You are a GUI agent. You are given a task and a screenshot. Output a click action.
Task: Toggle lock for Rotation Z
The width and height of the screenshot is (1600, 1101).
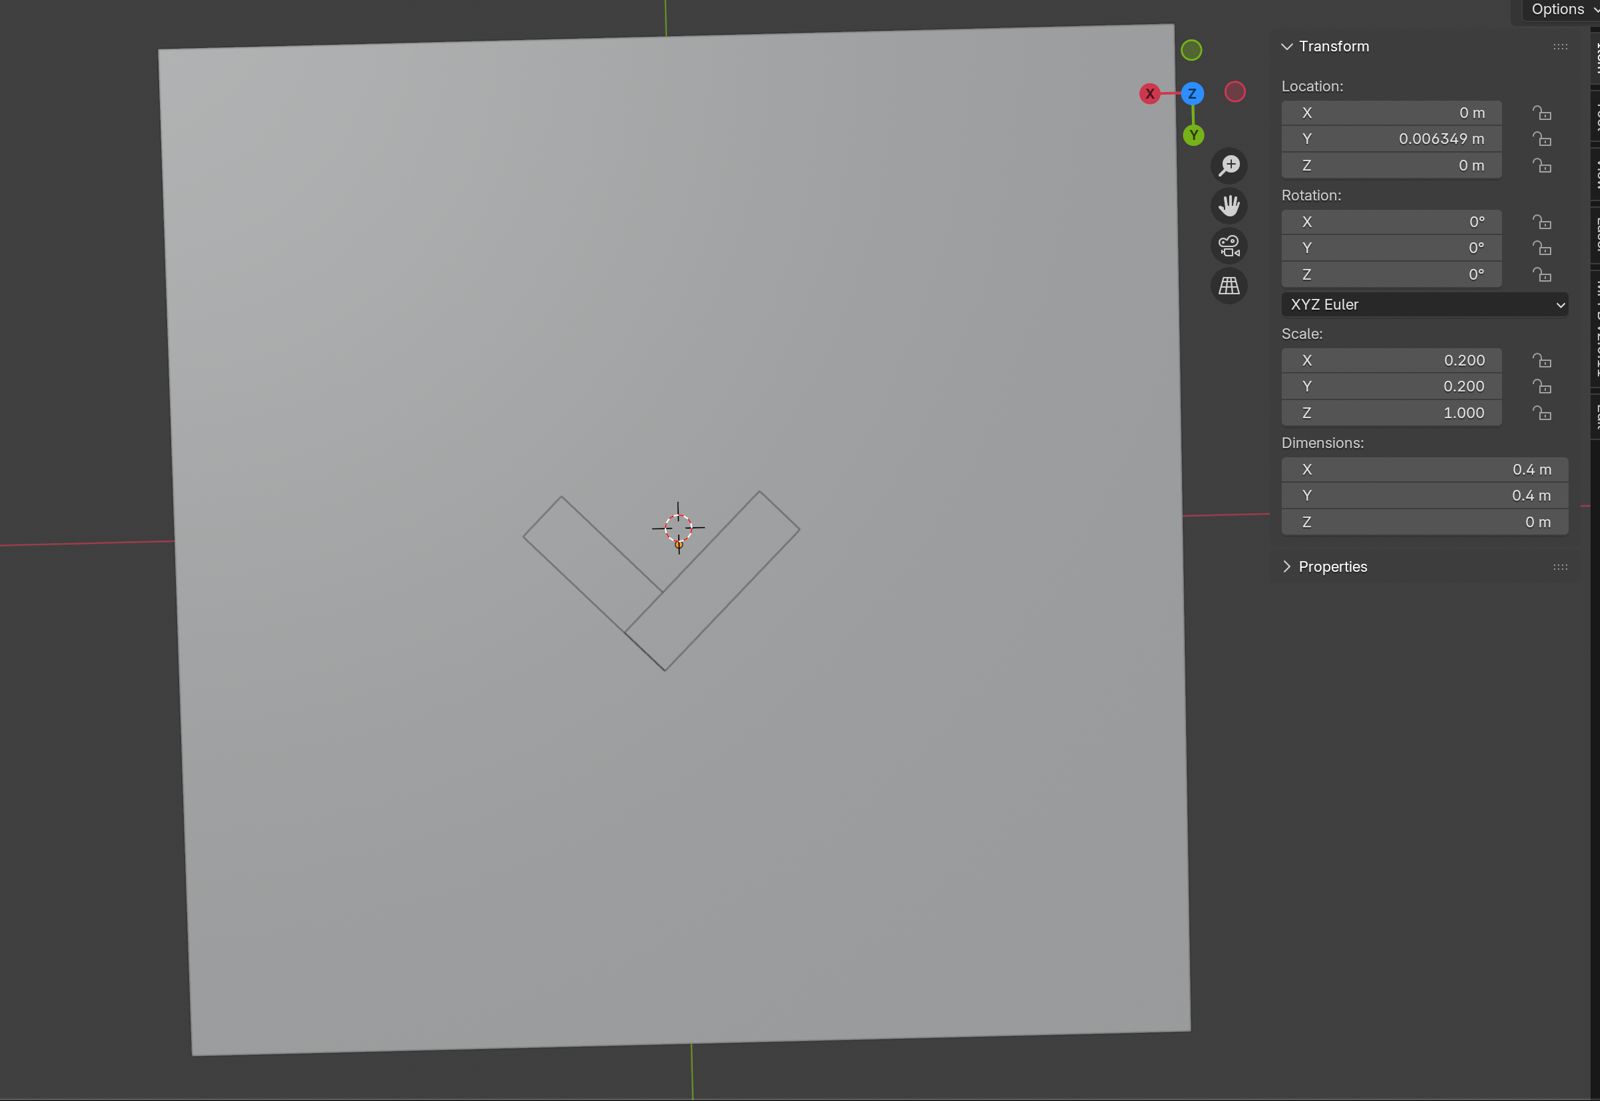pos(1542,275)
